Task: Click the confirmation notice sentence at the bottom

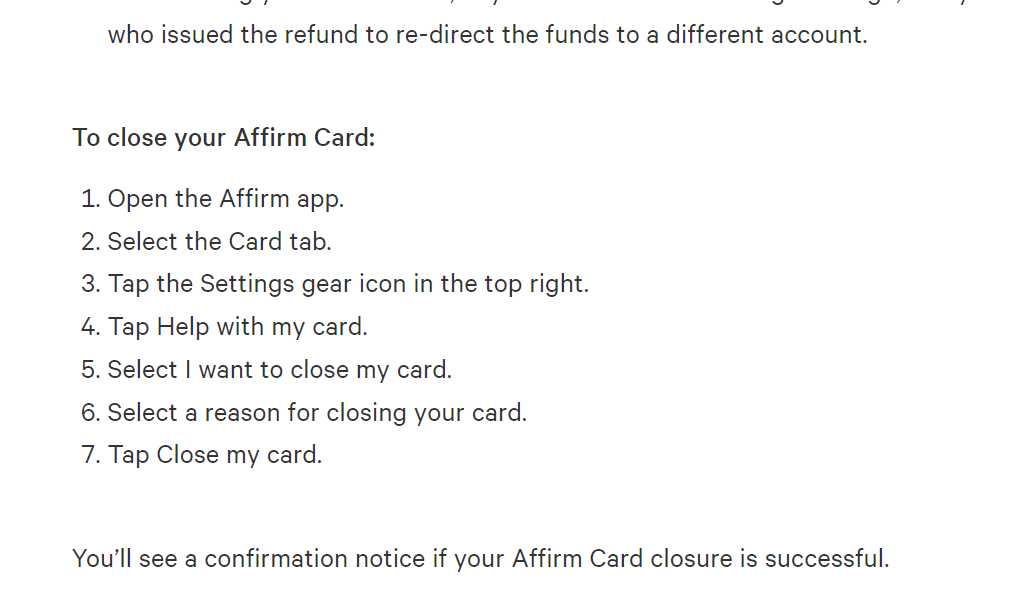Action: point(481,559)
